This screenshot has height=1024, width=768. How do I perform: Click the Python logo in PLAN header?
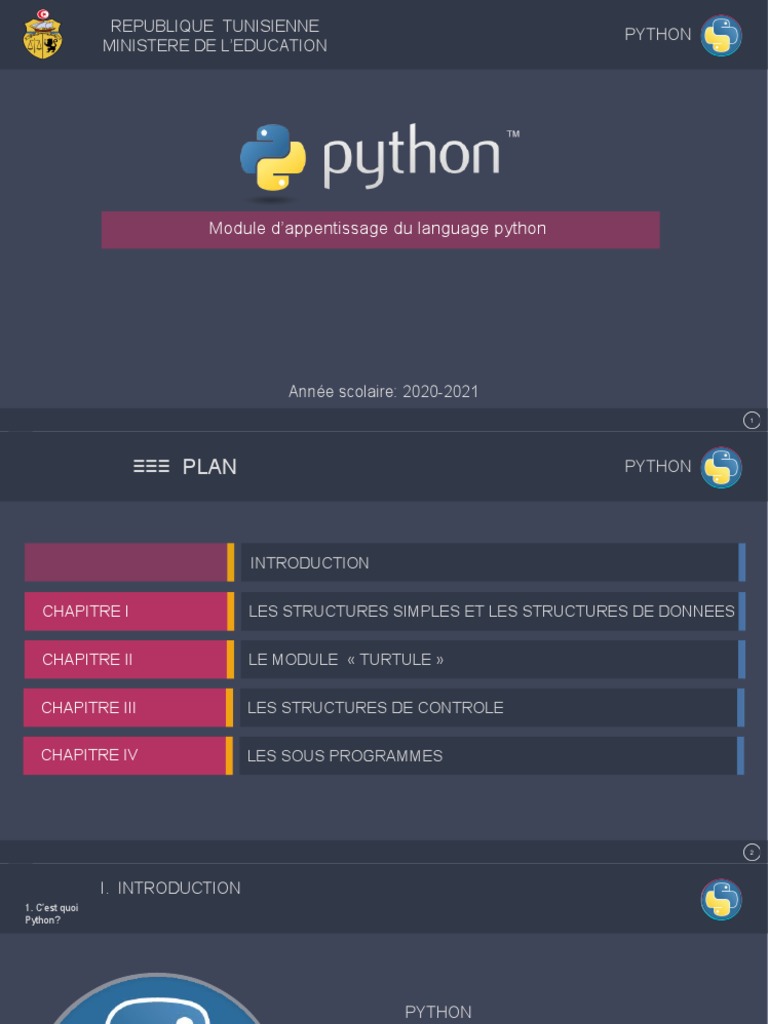click(x=720, y=467)
